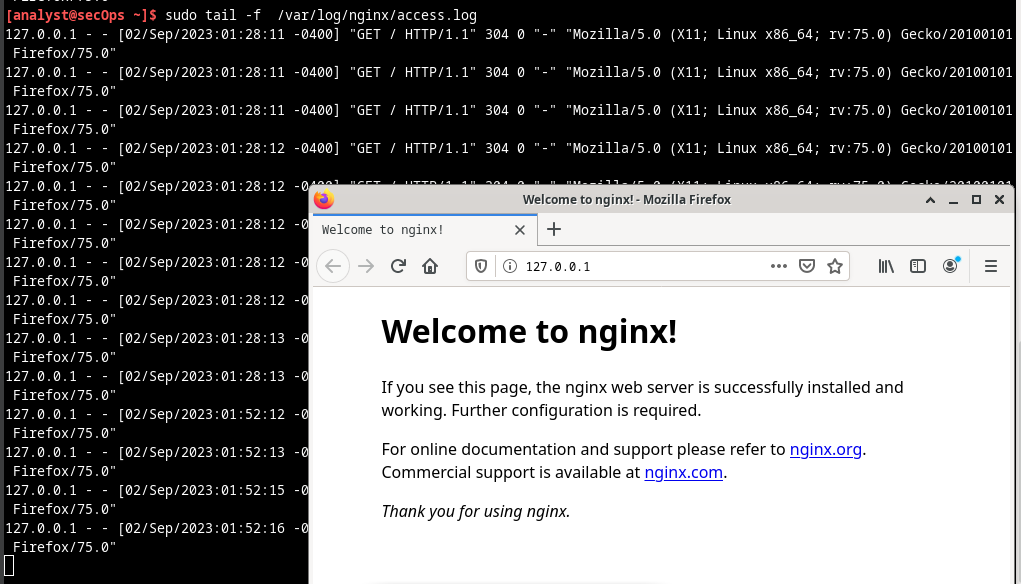Open a new tab with plus button
Screen dimensions: 1021x584
tap(554, 229)
